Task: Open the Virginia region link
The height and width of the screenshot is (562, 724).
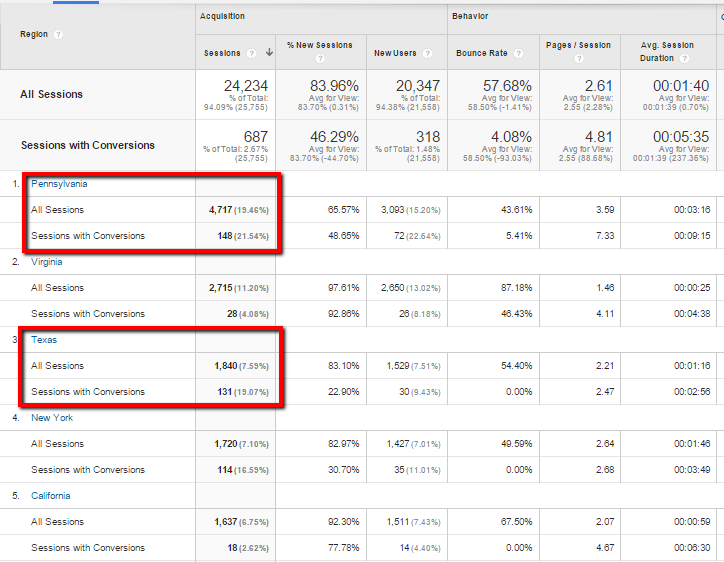Action: [47, 262]
